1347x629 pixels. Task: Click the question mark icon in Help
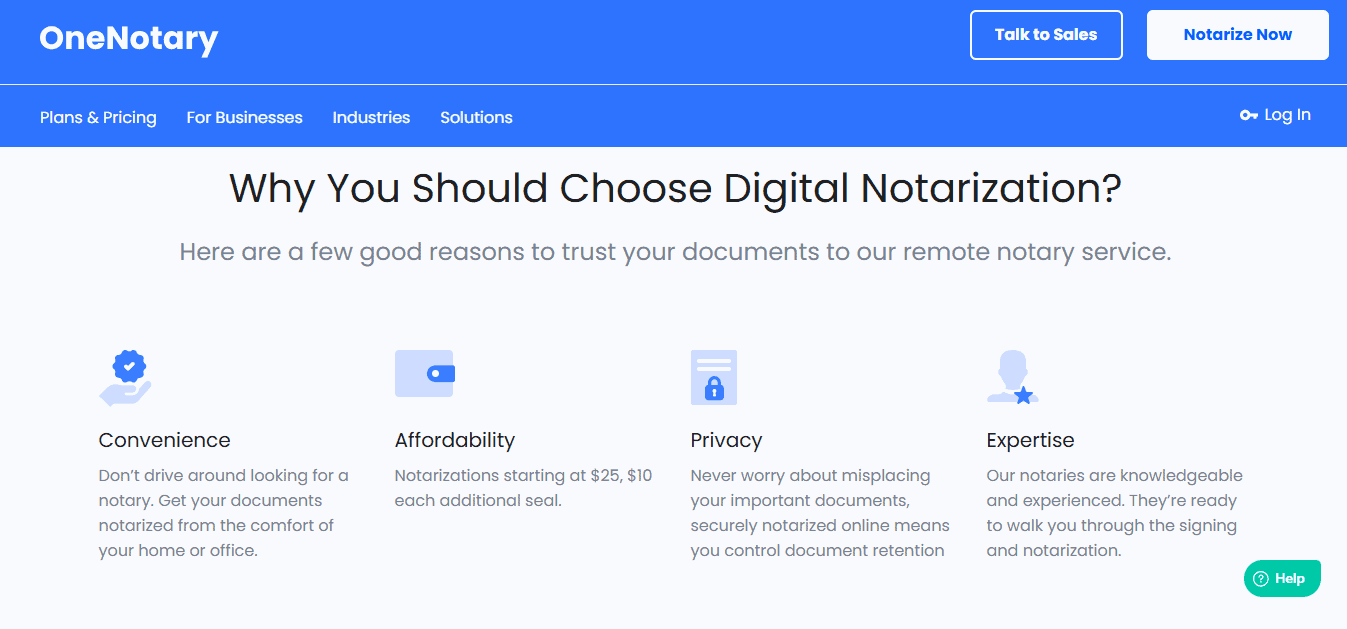pyautogui.click(x=1261, y=579)
